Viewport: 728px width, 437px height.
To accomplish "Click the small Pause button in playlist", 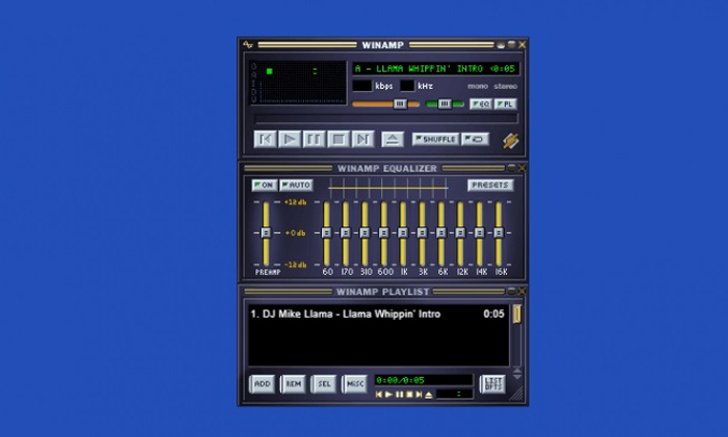I will 399,394.
